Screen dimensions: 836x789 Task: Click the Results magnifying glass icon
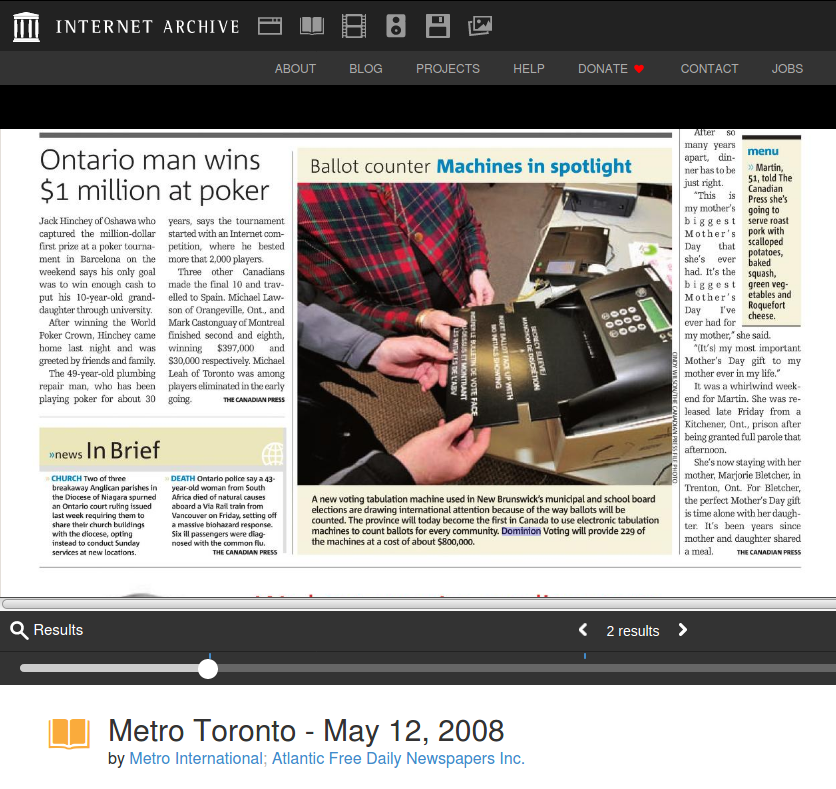click(x=19, y=630)
